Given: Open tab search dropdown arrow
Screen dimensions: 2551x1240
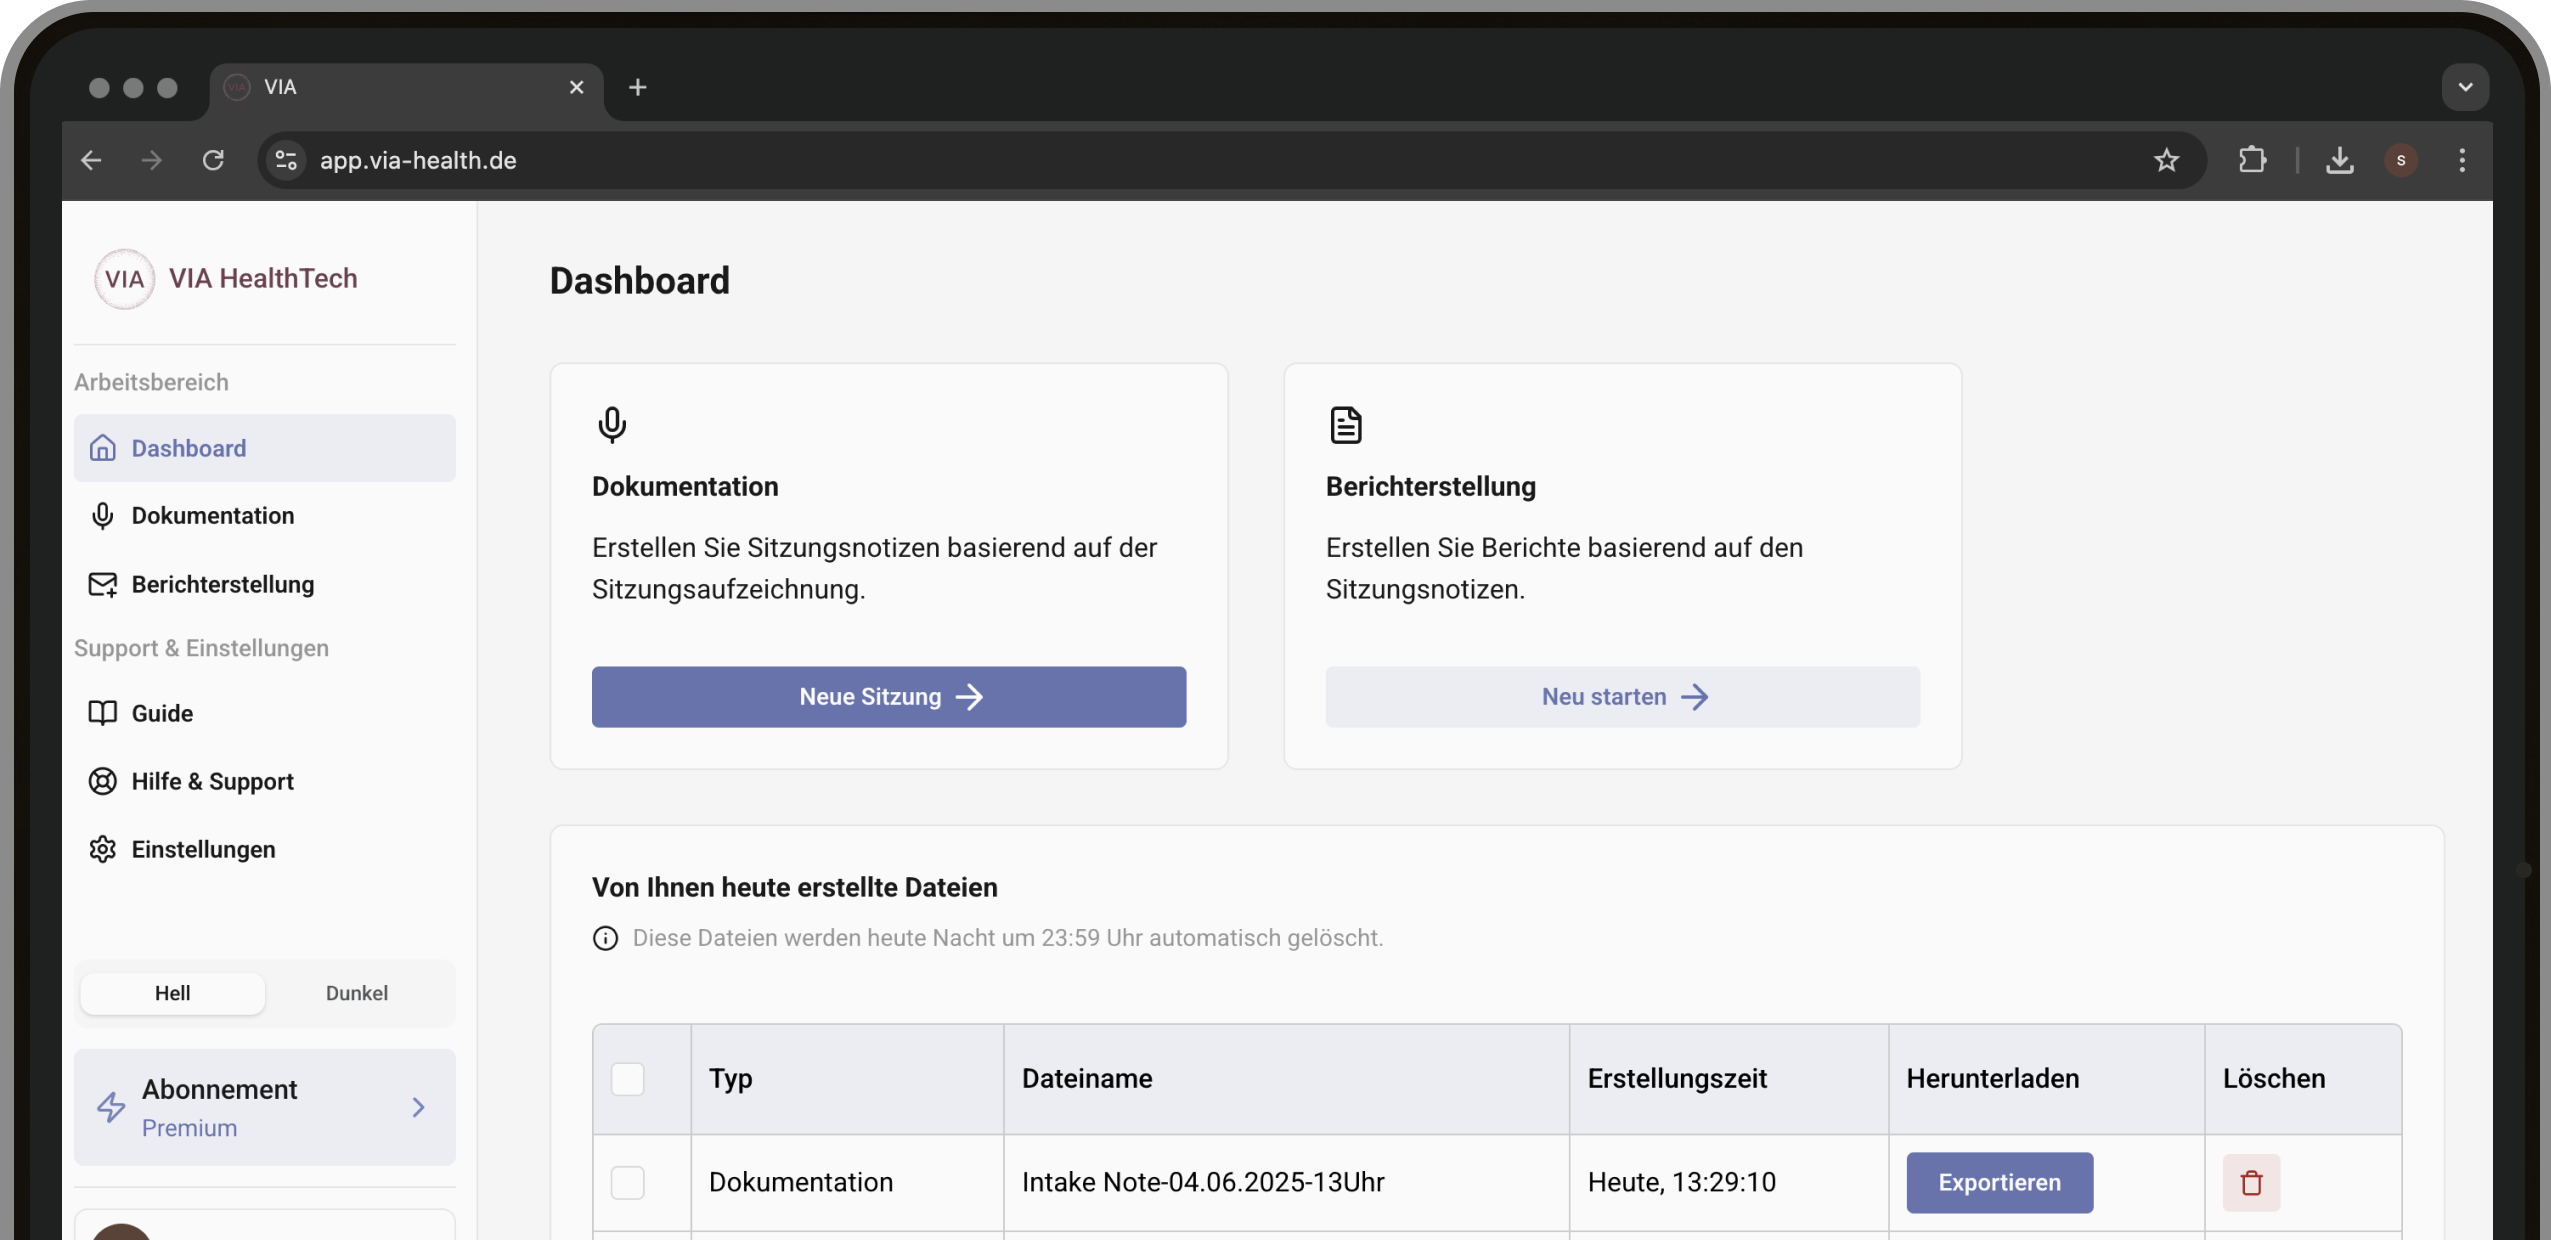Looking at the screenshot, I should click(2464, 87).
